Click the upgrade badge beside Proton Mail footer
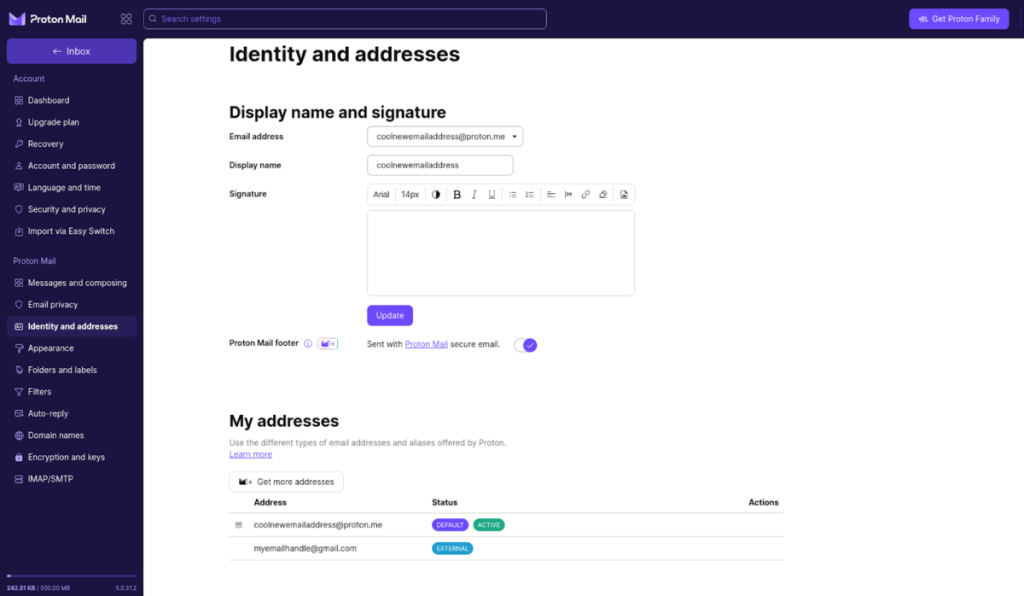 click(328, 343)
